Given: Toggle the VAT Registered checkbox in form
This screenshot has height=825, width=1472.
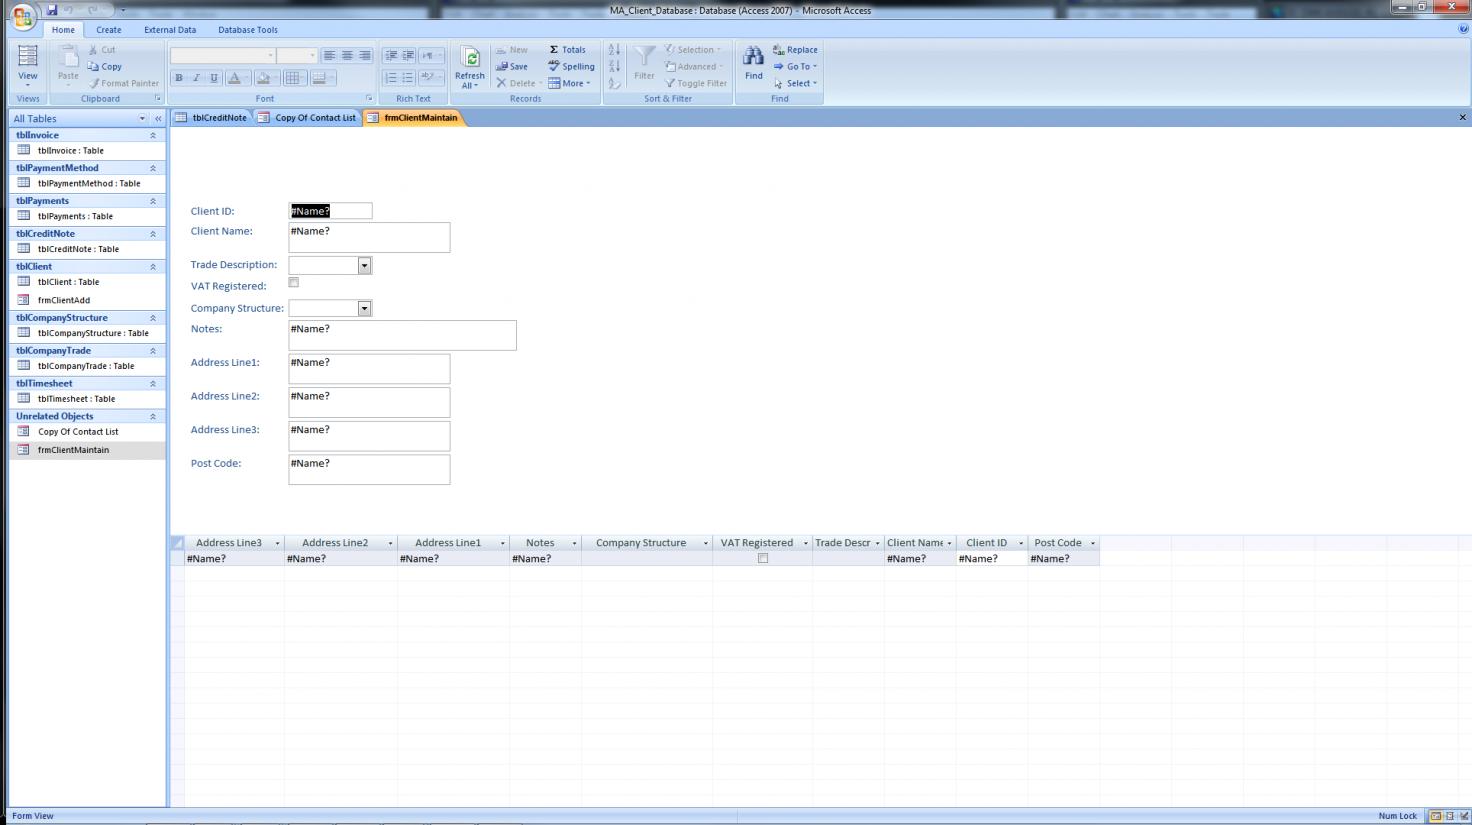Looking at the screenshot, I should tap(293, 283).
